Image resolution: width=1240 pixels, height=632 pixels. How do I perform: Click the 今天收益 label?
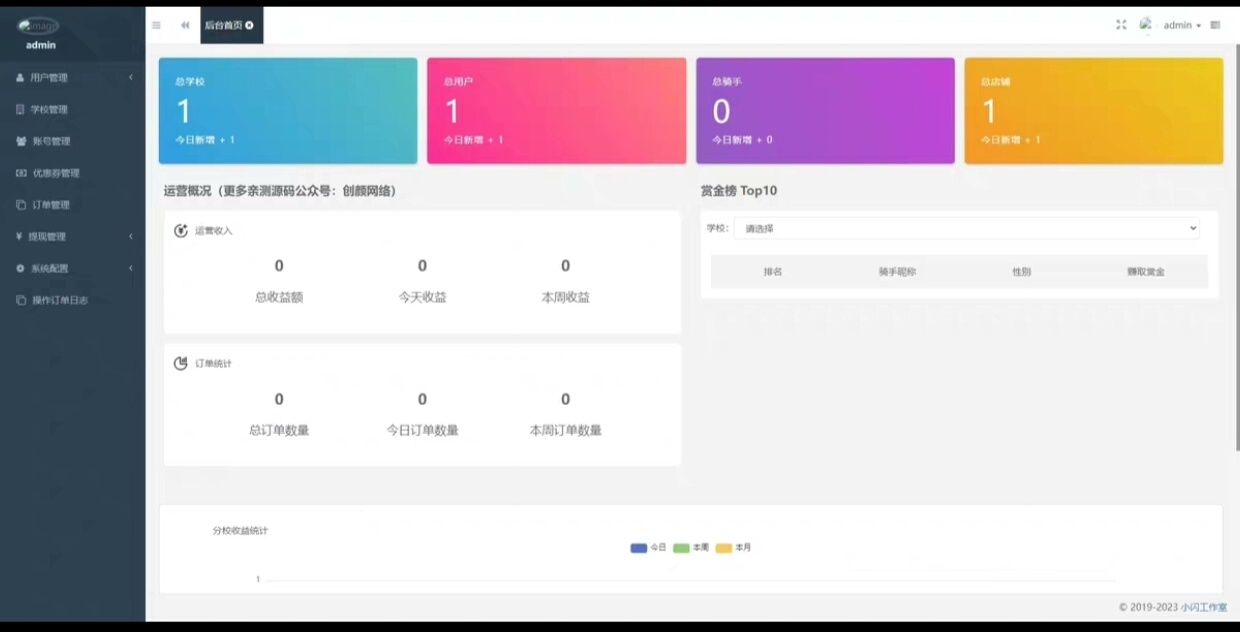422,297
